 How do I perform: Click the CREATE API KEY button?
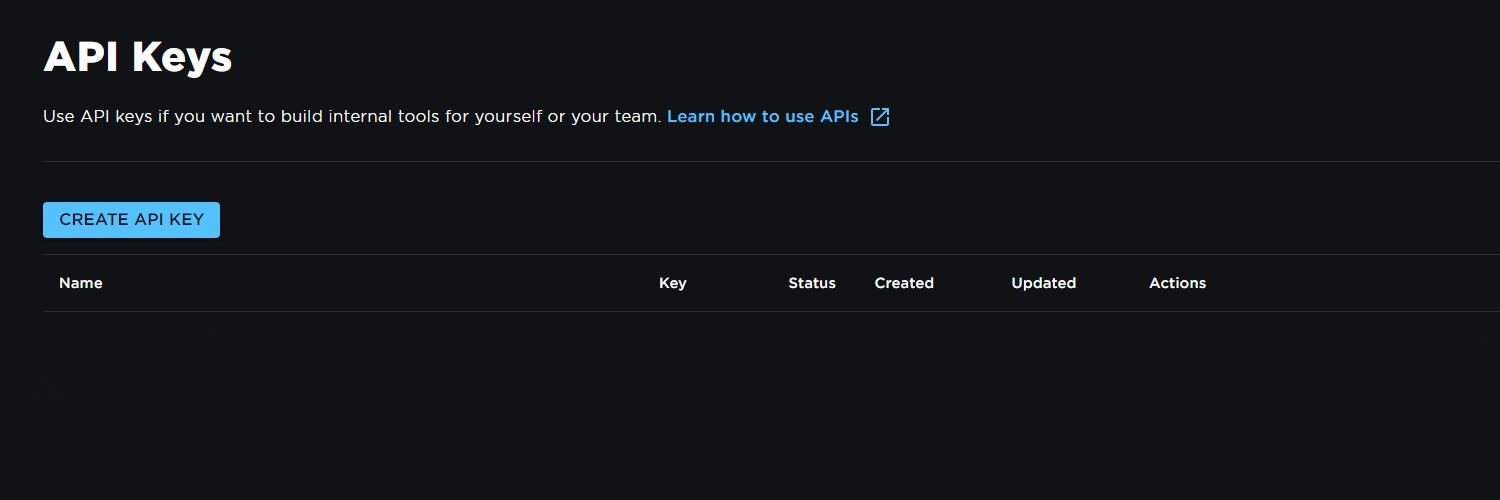click(x=131, y=220)
